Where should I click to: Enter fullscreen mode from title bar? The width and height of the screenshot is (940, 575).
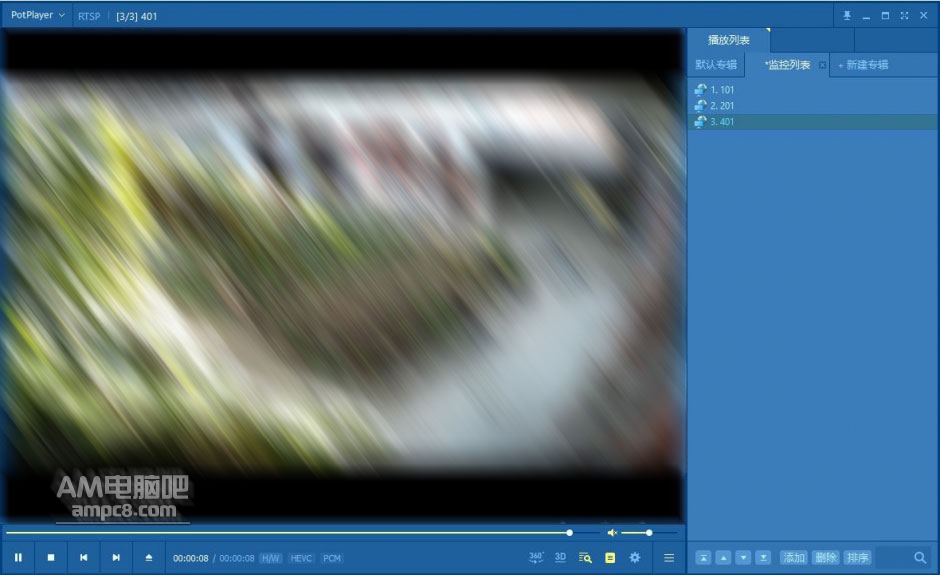tap(904, 16)
